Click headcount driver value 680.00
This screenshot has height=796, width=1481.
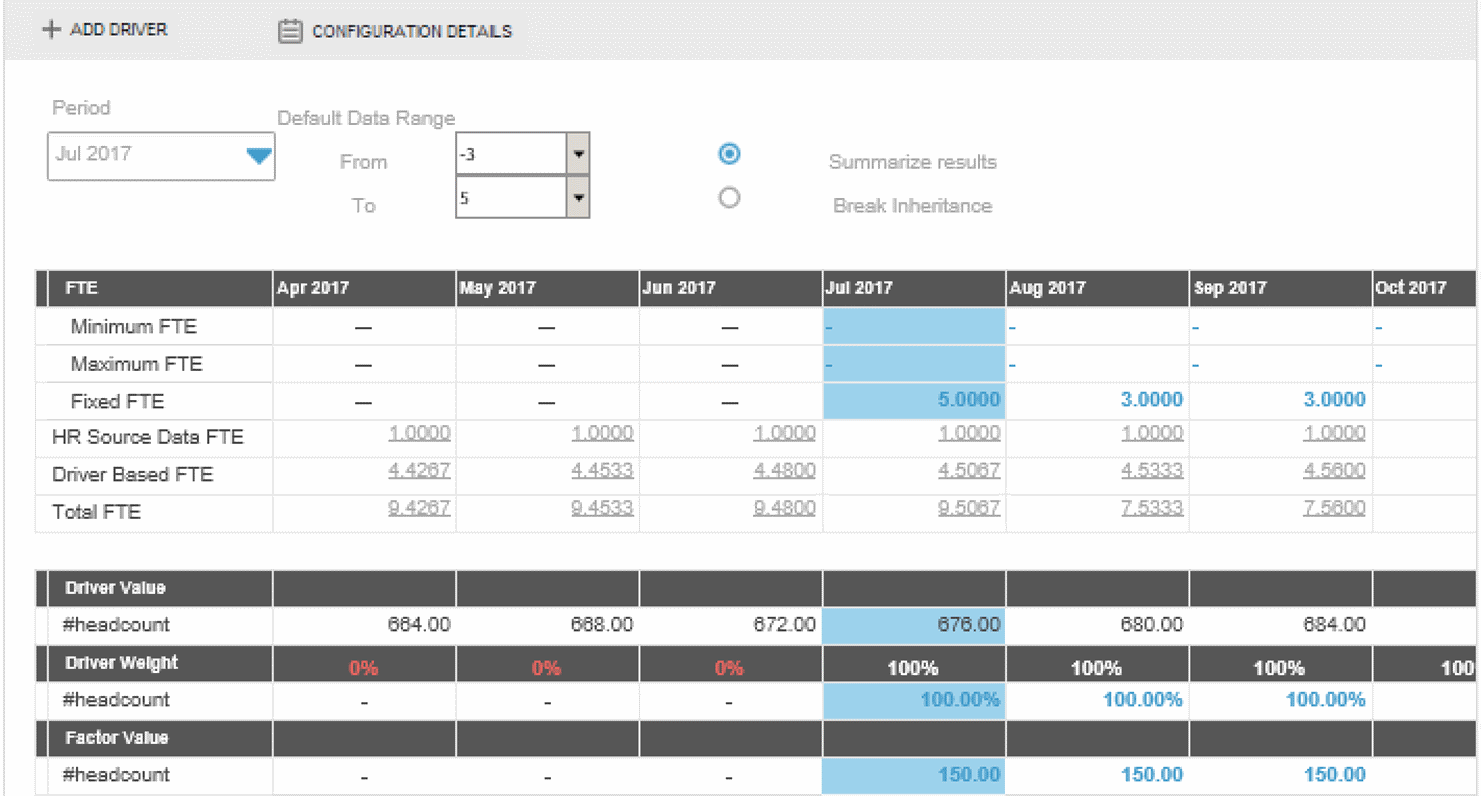(x=1152, y=625)
